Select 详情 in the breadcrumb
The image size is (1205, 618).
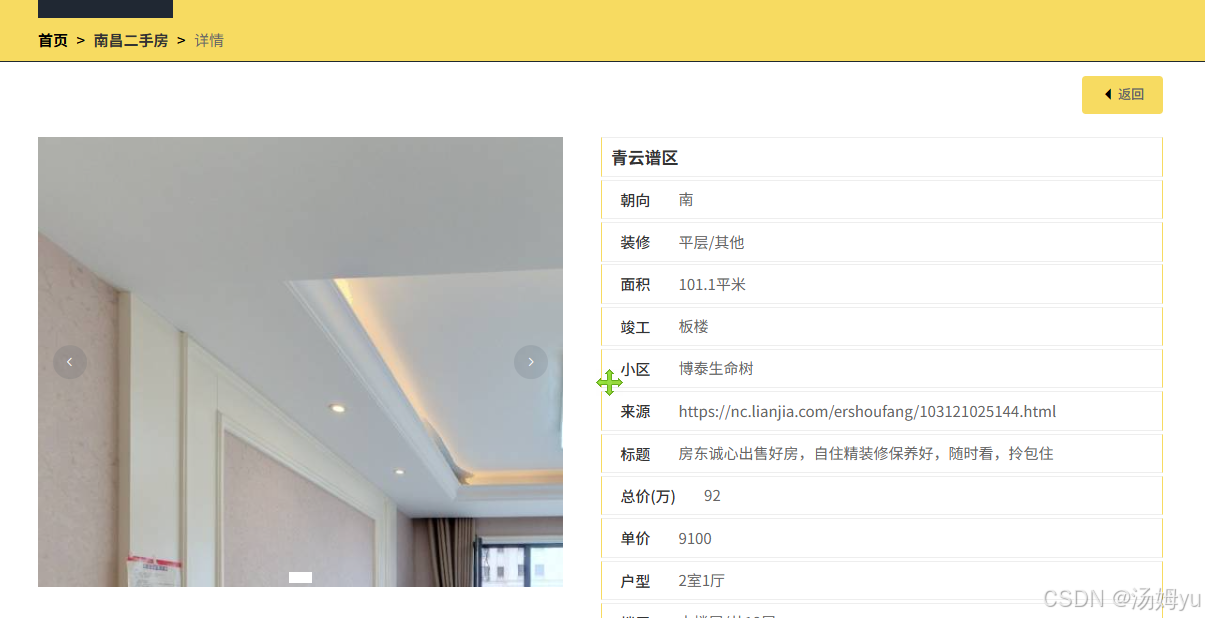click(x=209, y=41)
